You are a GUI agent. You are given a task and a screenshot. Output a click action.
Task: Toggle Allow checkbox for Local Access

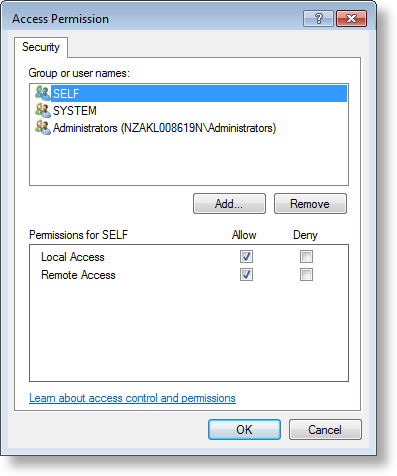point(246,257)
